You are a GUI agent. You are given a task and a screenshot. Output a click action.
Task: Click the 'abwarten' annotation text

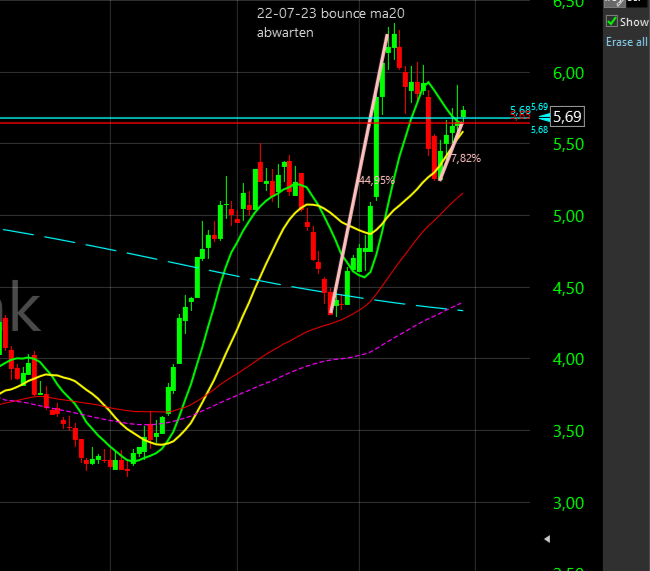(285, 32)
